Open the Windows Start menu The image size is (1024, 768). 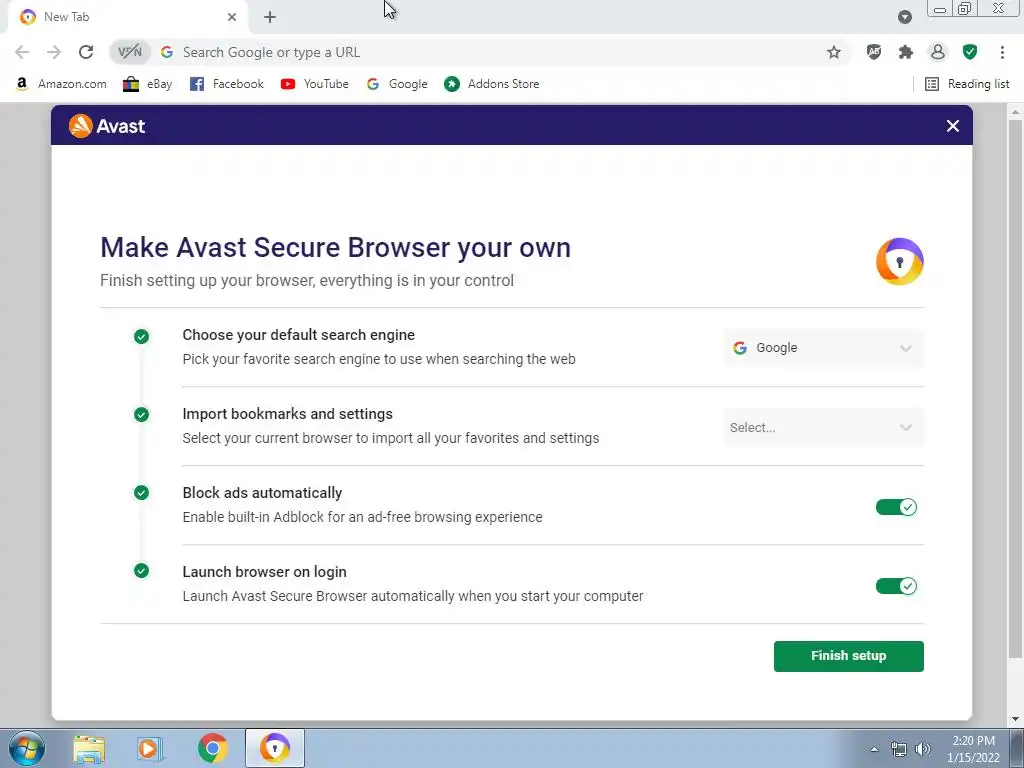[x=27, y=748]
